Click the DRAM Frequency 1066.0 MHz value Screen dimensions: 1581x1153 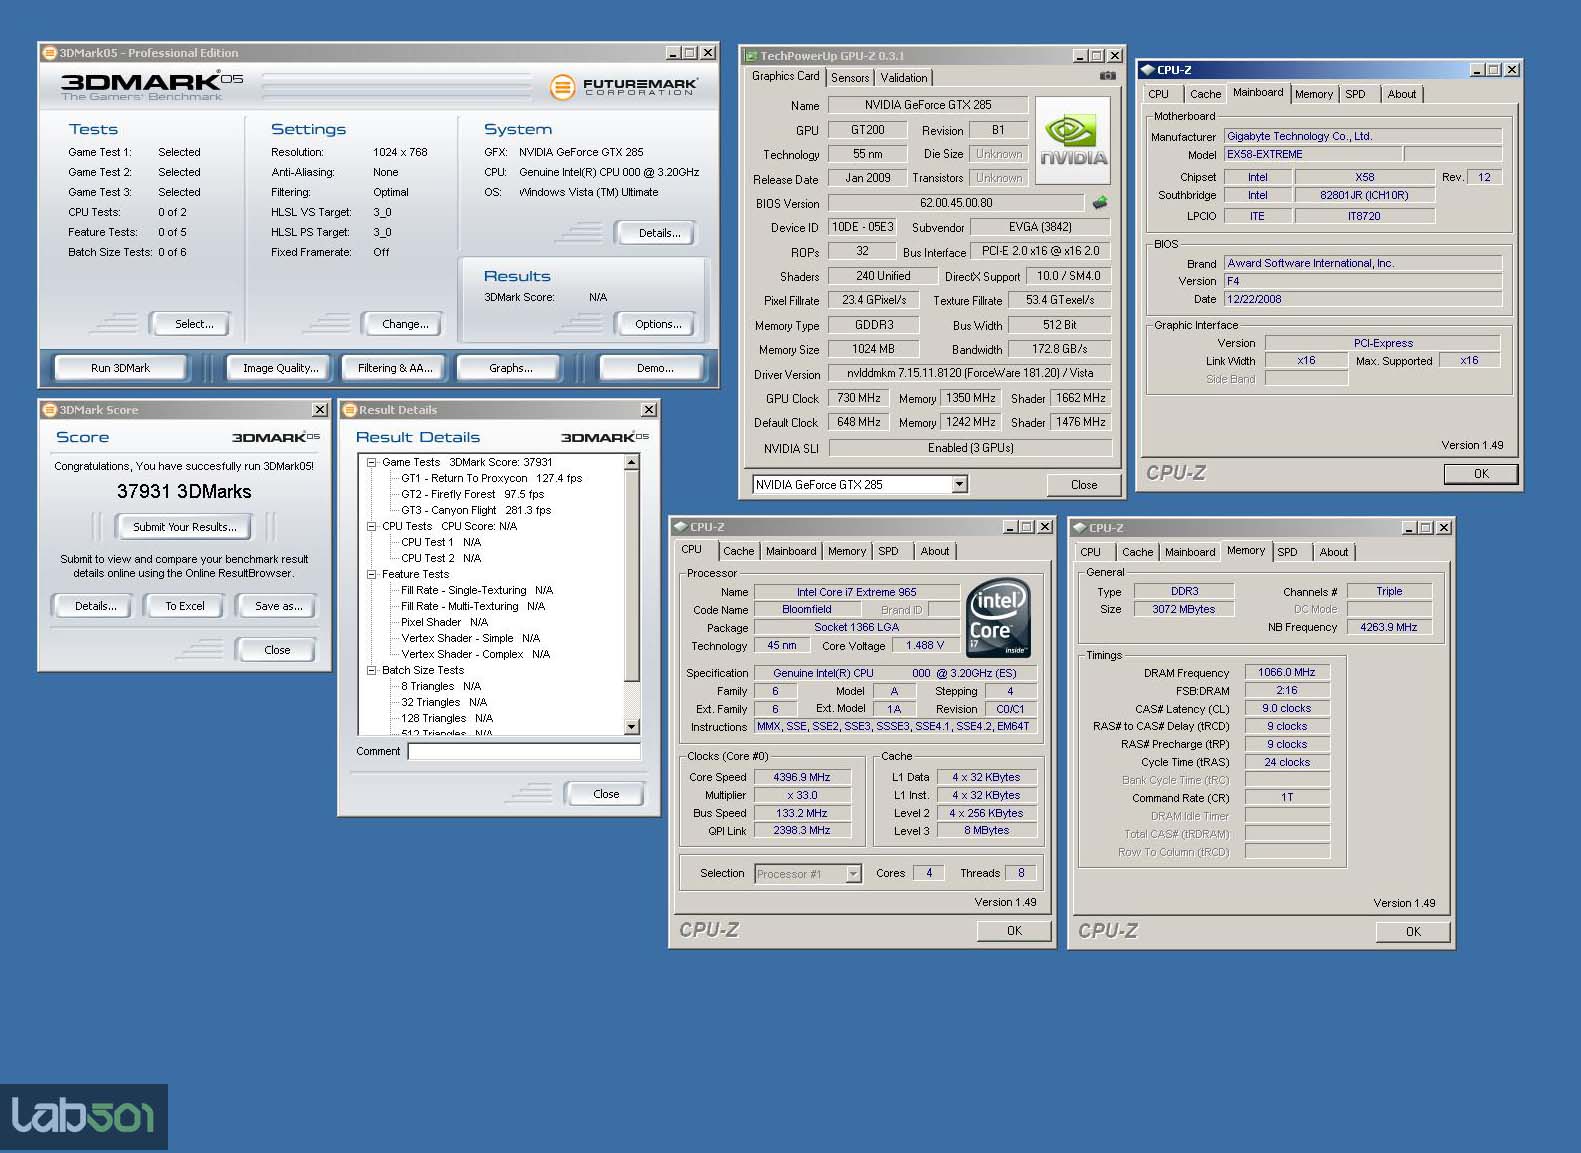(1287, 672)
